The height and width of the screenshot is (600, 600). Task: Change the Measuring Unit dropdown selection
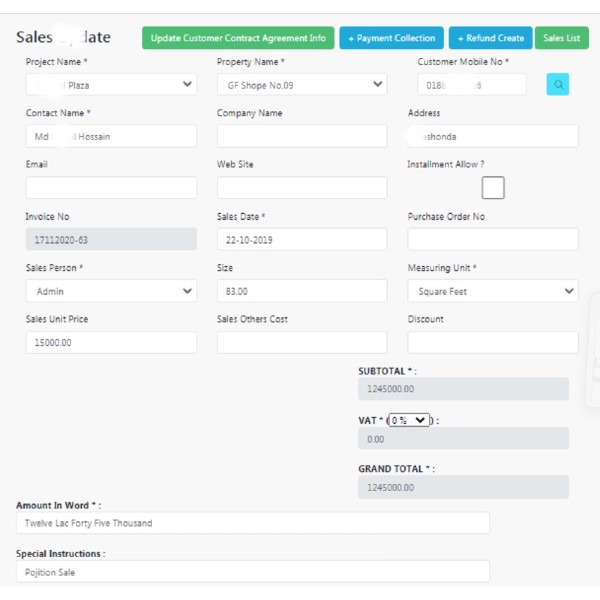[x=492, y=291]
